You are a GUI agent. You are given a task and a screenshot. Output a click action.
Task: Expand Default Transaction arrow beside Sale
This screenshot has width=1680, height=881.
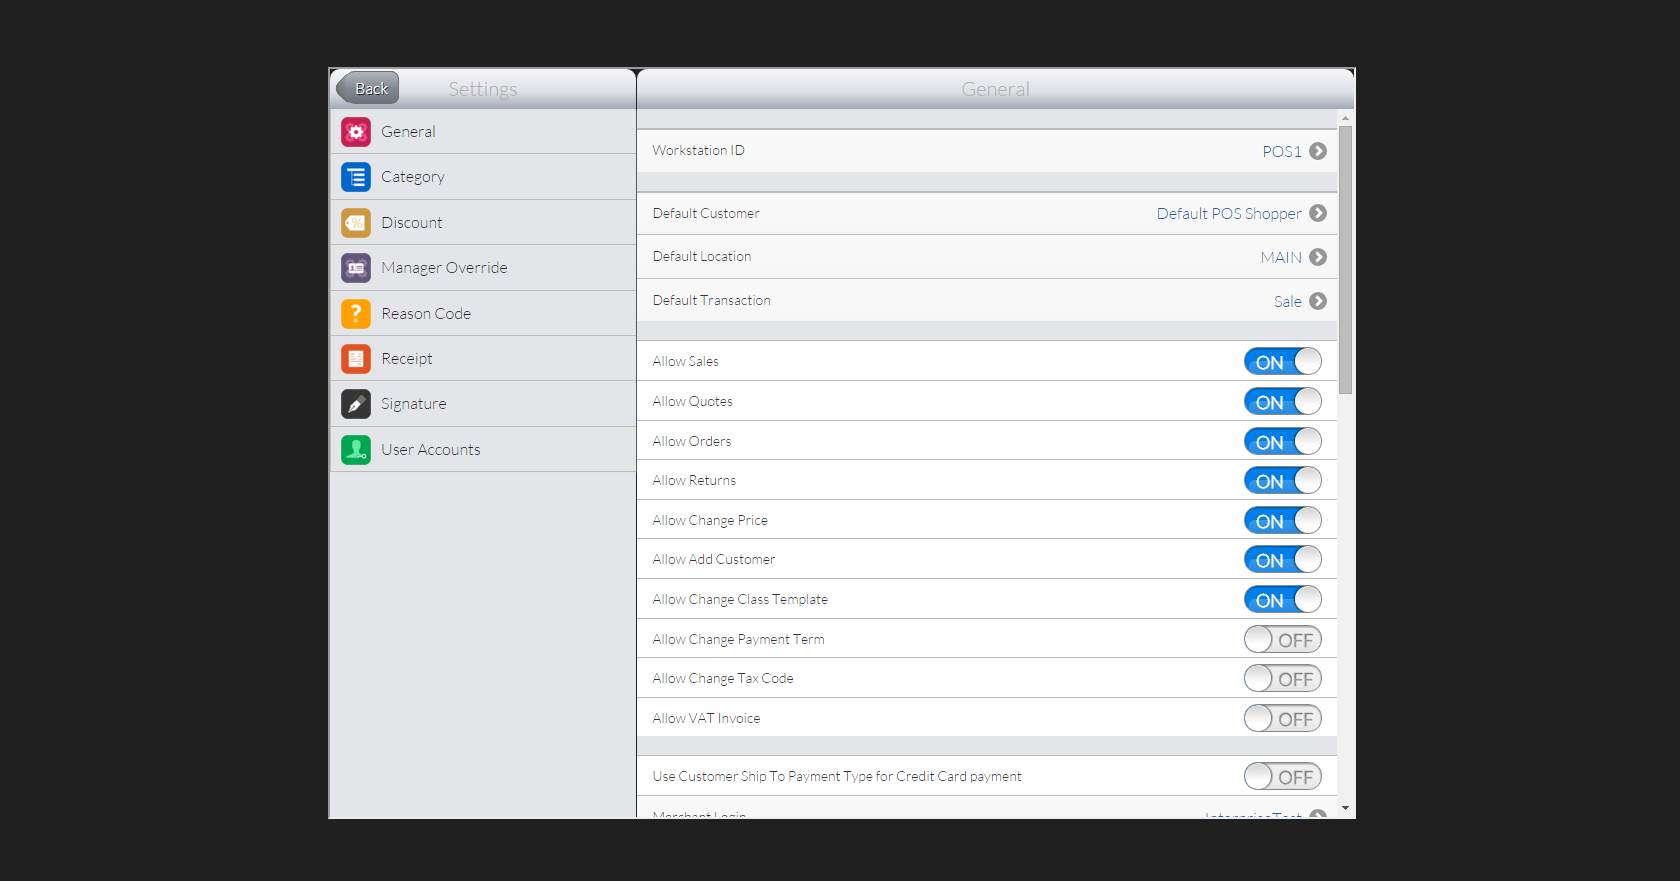(x=1318, y=301)
